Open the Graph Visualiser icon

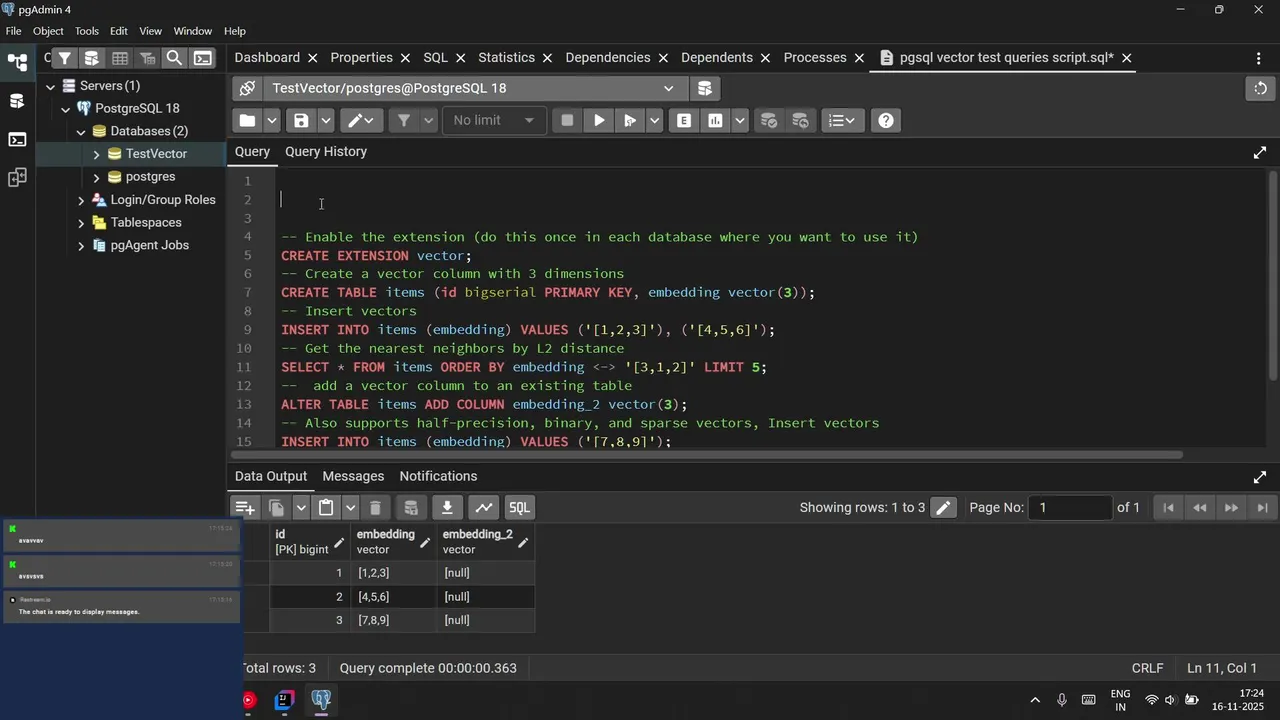point(483,508)
